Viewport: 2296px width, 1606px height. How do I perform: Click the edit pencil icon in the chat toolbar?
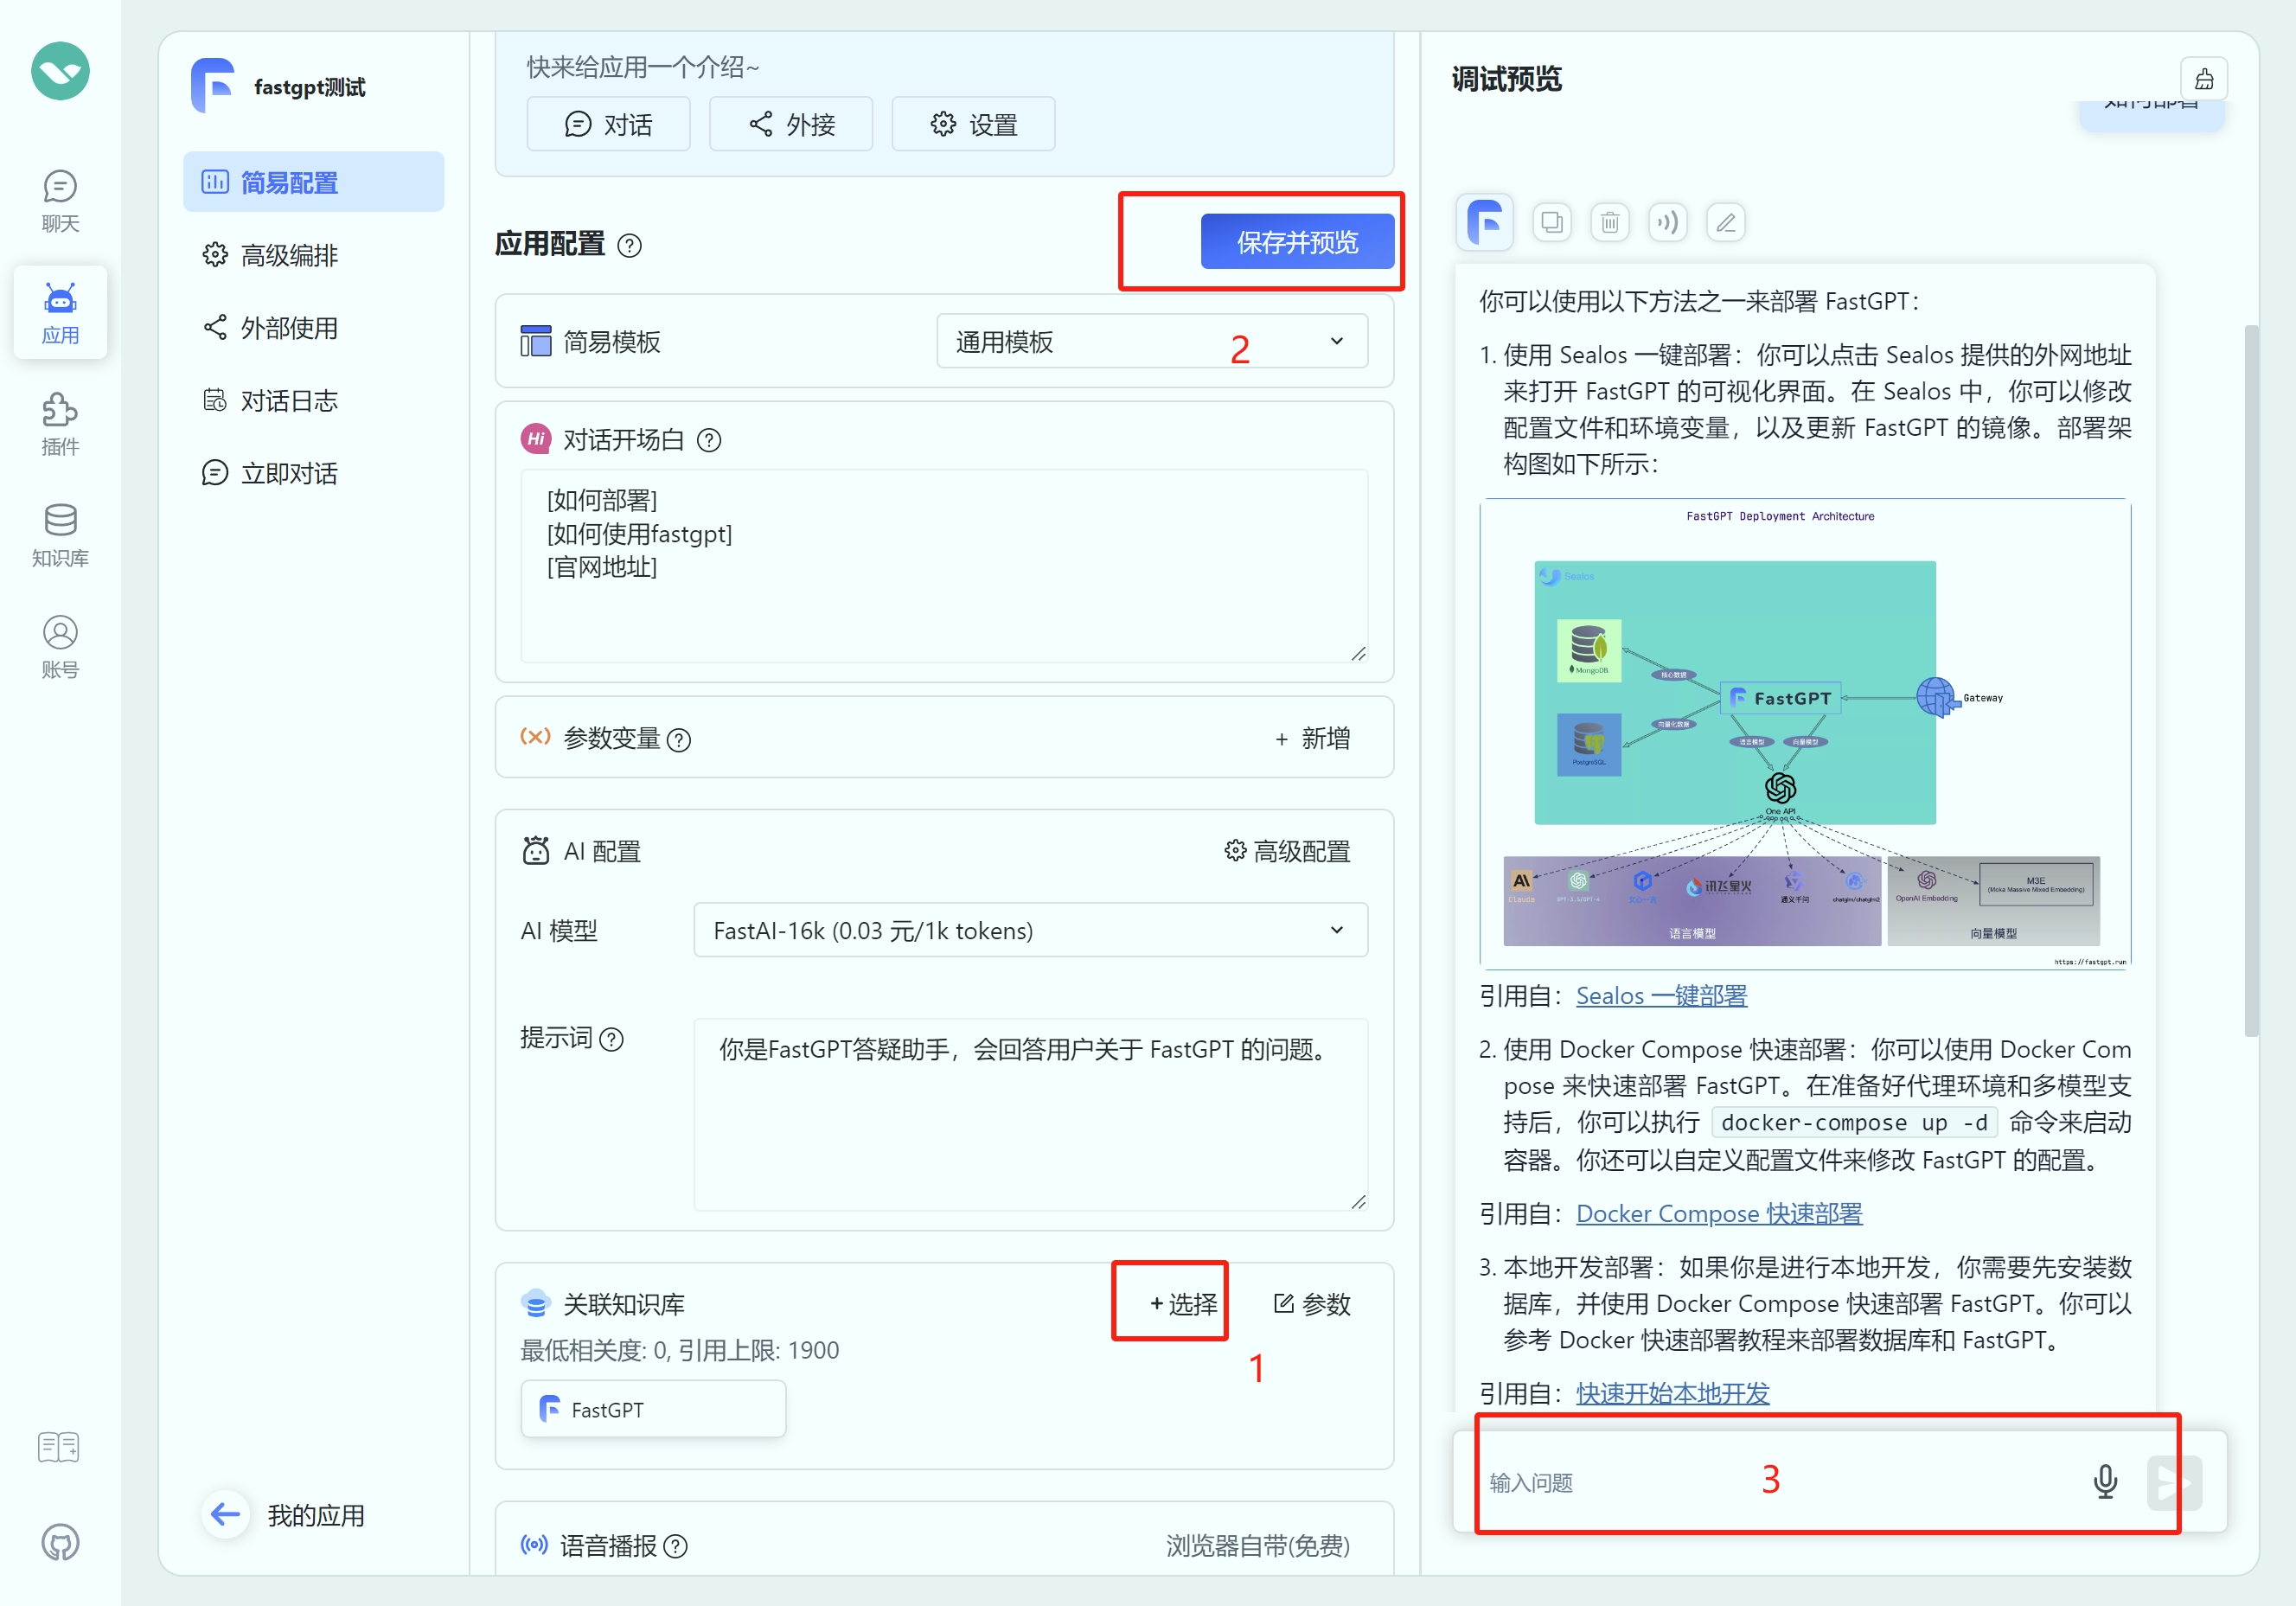(1725, 222)
